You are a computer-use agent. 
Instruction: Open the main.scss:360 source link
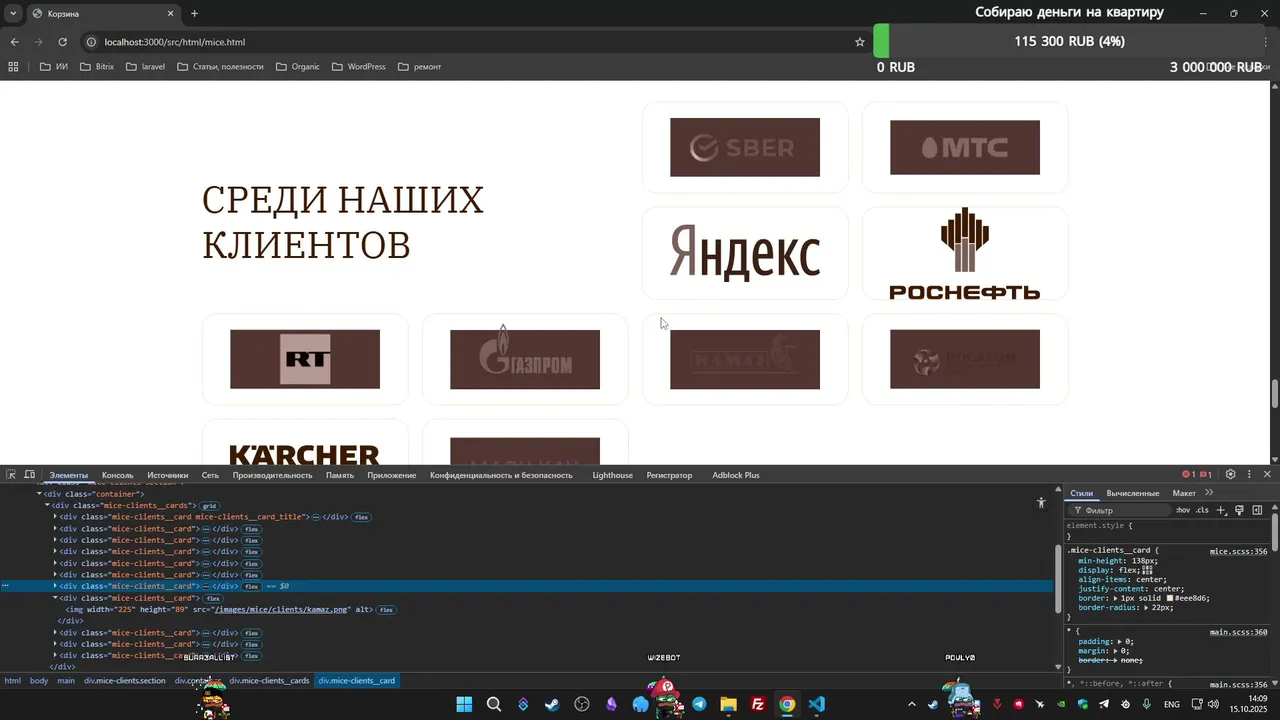point(1238,632)
